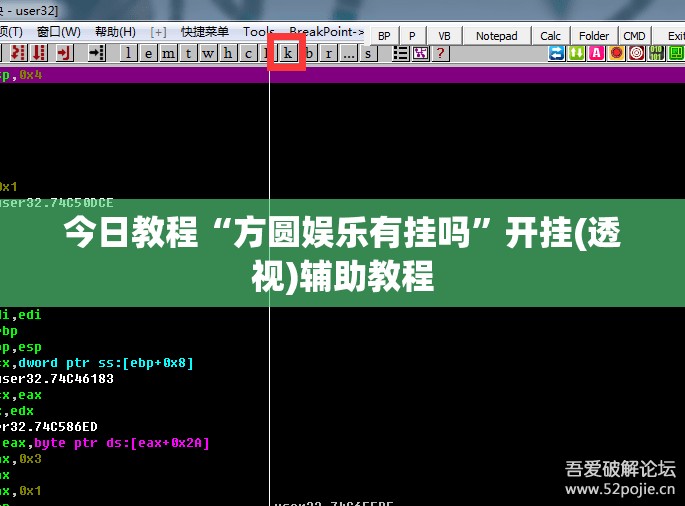The height and width of the screenshot is (506, 685).
Task: Click the purple appearance grid icon
Action: (x=420, y=53)
